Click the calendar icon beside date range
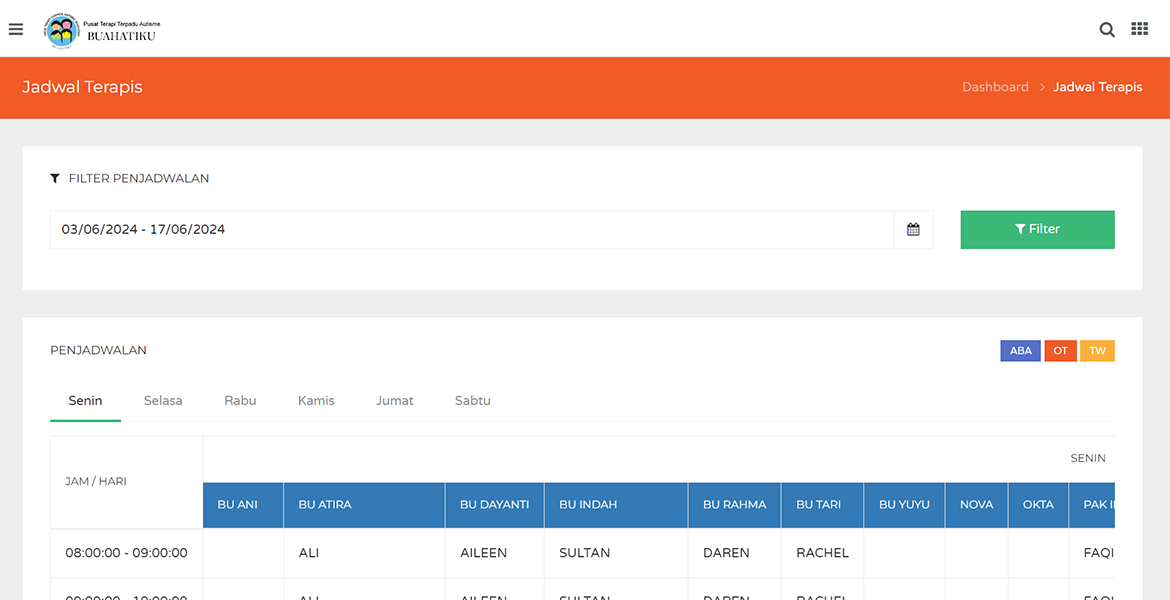The image size is (1170, 600). pos(913,230)
